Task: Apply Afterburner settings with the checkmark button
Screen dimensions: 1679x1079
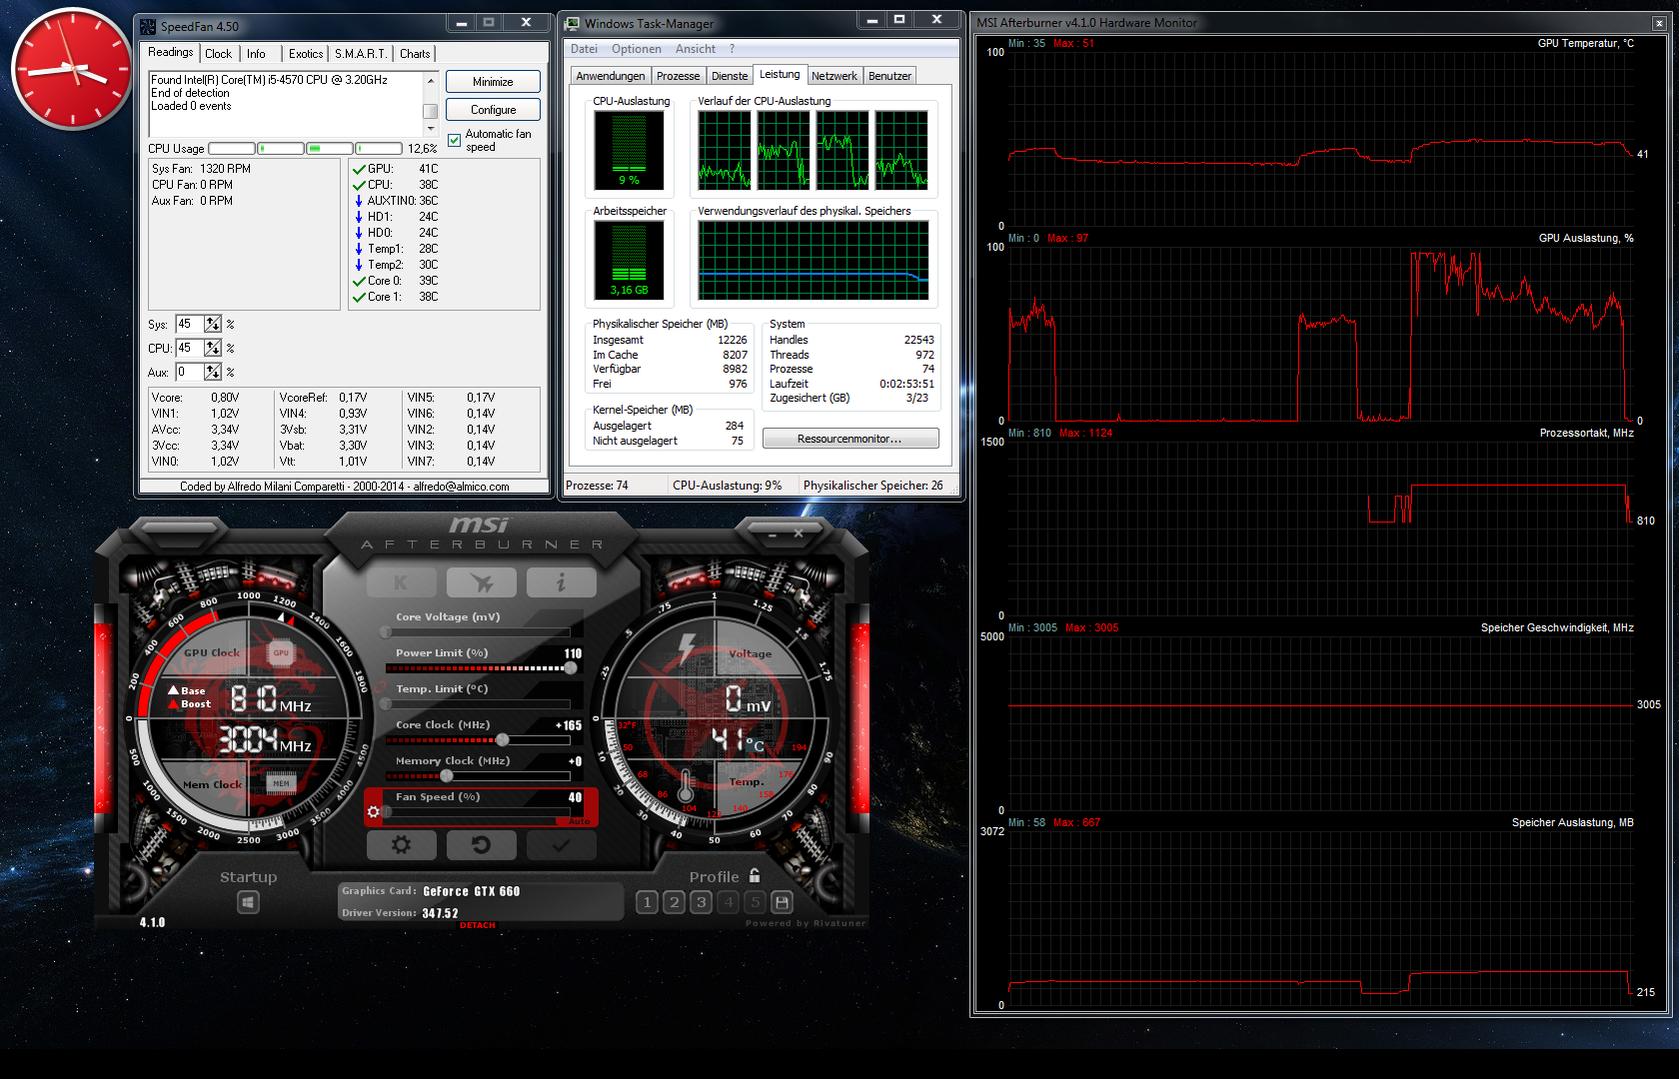Action: click(561, 845)
